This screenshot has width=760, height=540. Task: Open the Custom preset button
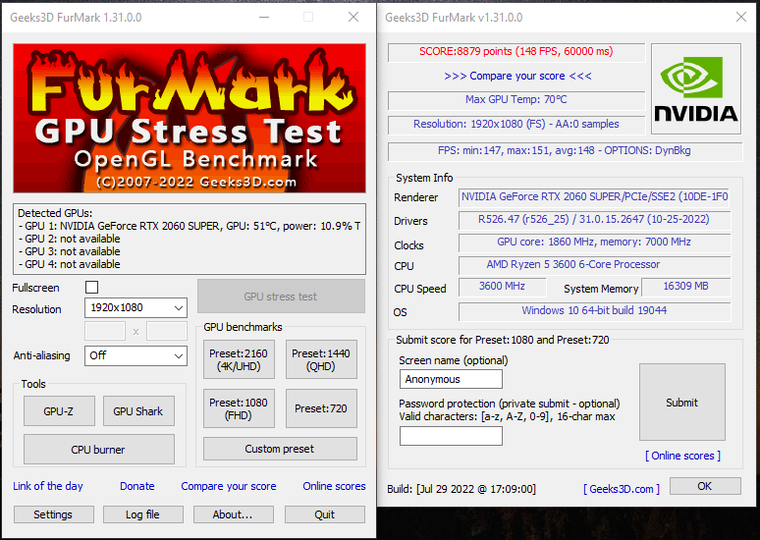click(280, 449)
